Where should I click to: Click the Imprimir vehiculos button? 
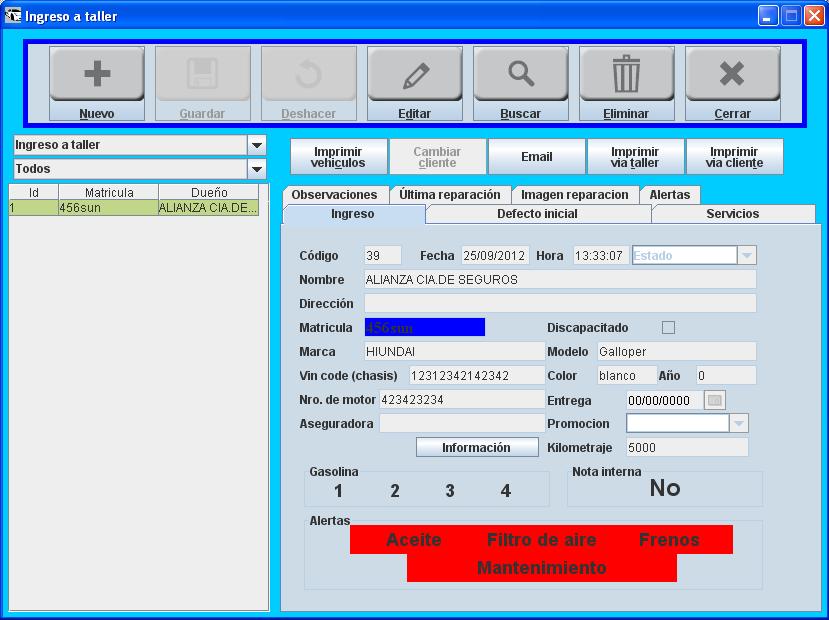[338, 157]
